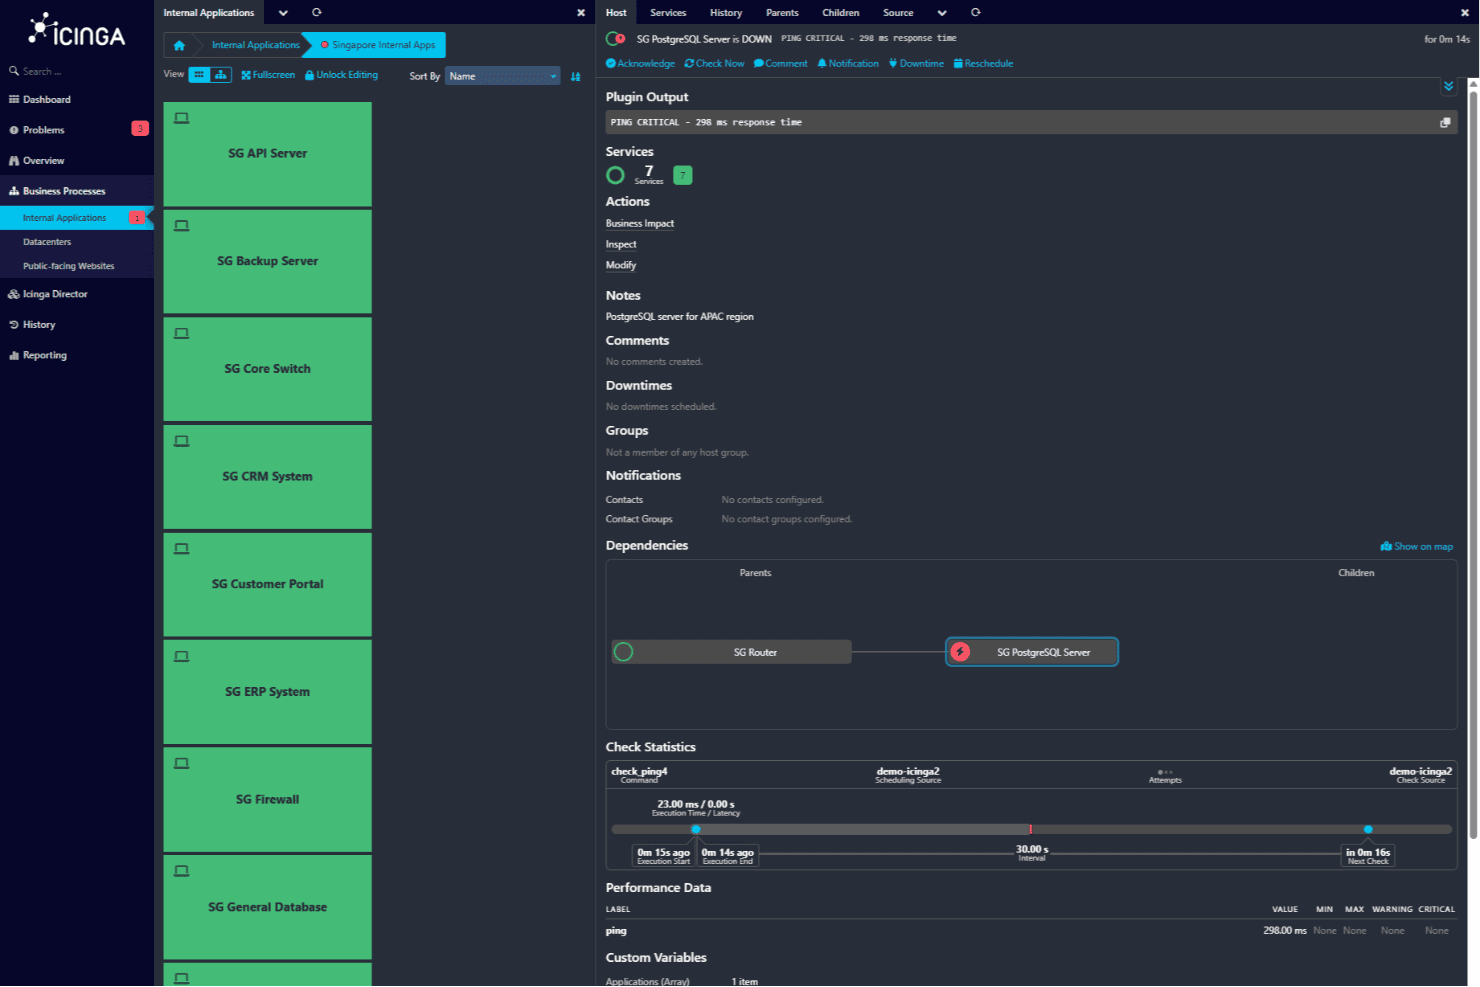Click the Modify action
Viewport: 1480px width, 987px height.
coord(621,266)
